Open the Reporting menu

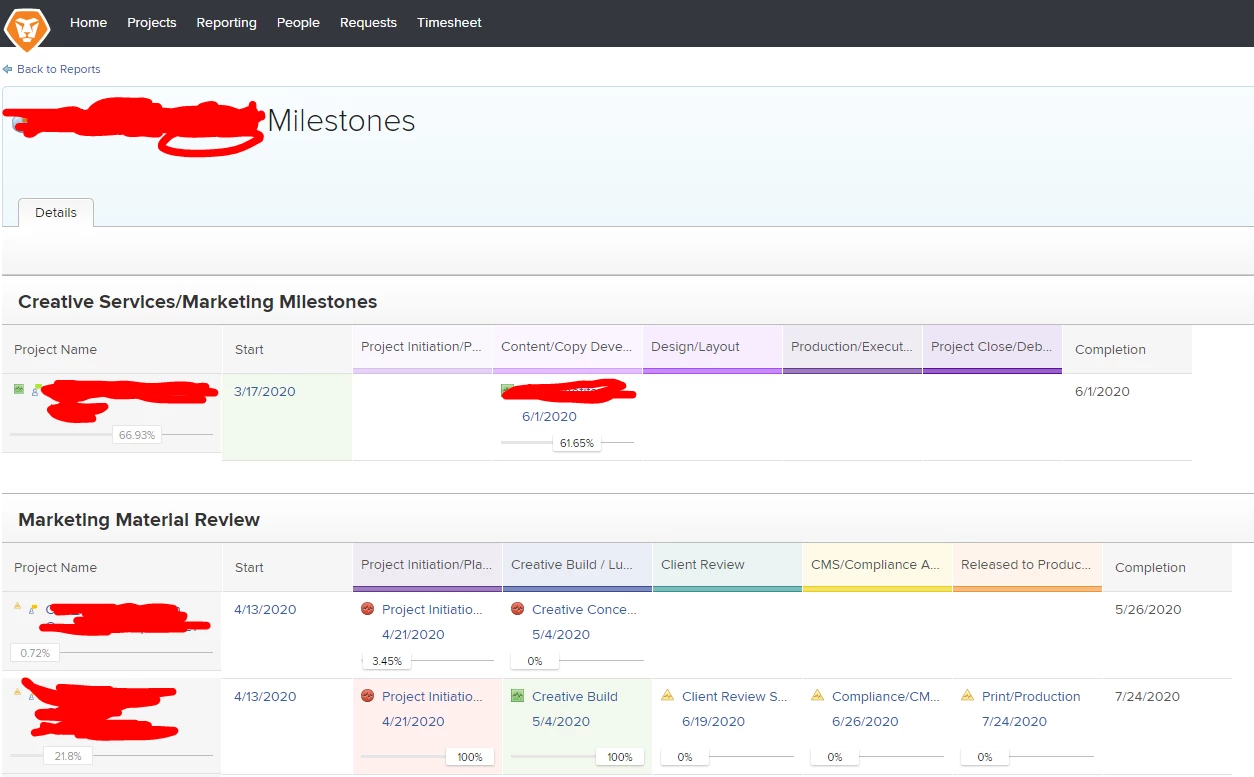tap(226, 22)
